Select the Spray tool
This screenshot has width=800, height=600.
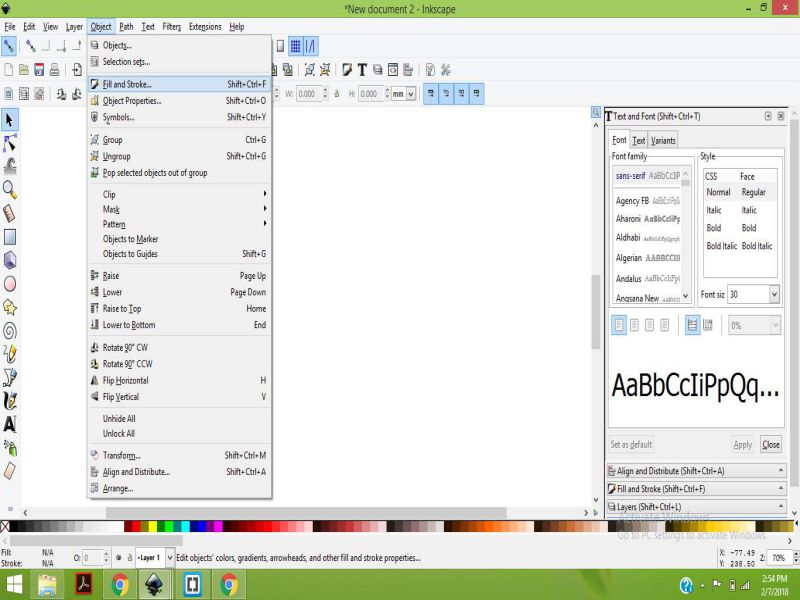tap(9, 448)
